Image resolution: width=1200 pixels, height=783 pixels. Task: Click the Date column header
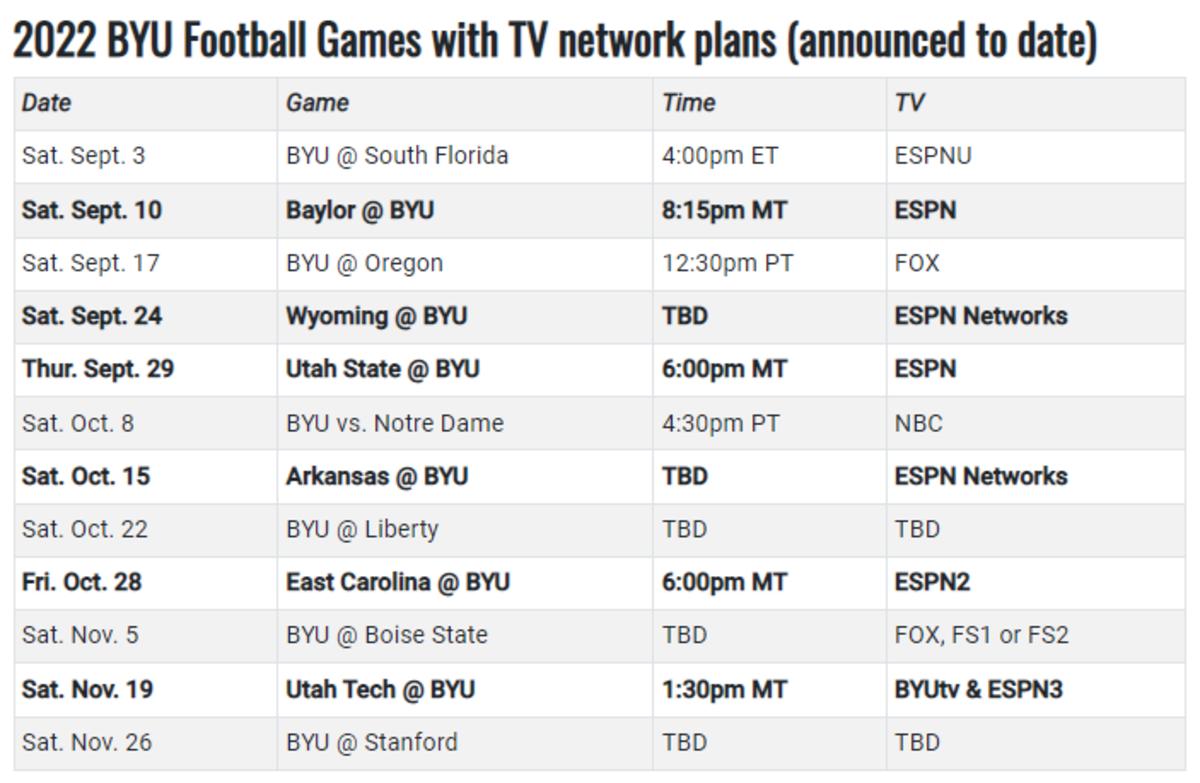[x=47, y=103]
